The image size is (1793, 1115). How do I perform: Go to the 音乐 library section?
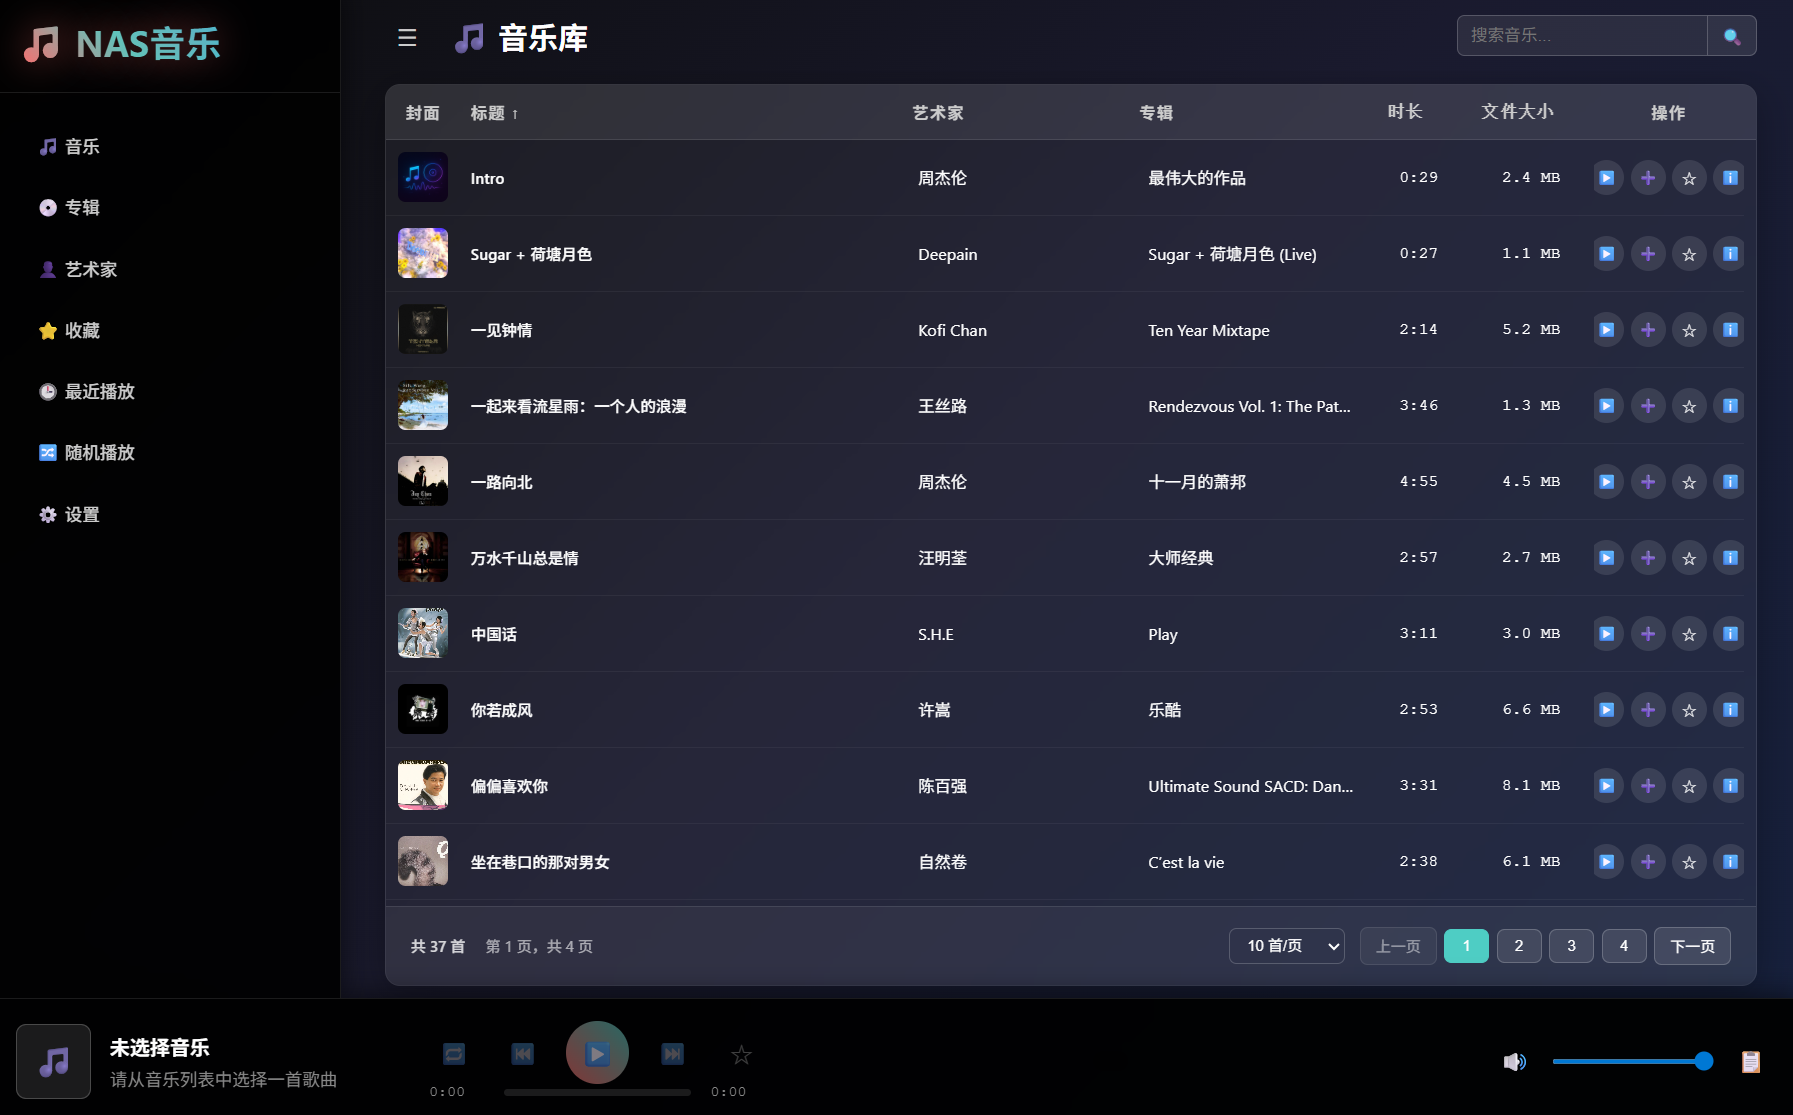pos(83,146)
